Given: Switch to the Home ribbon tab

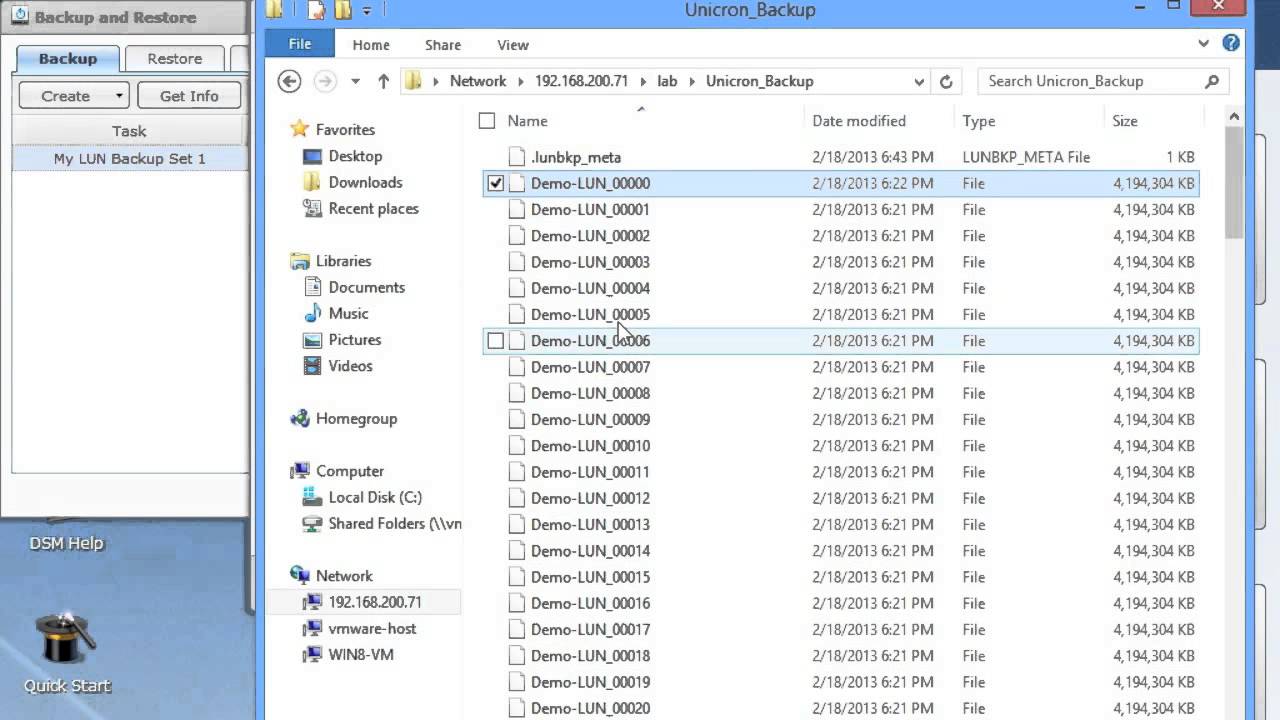Looking at the screenshot, I should click(371, 45).
